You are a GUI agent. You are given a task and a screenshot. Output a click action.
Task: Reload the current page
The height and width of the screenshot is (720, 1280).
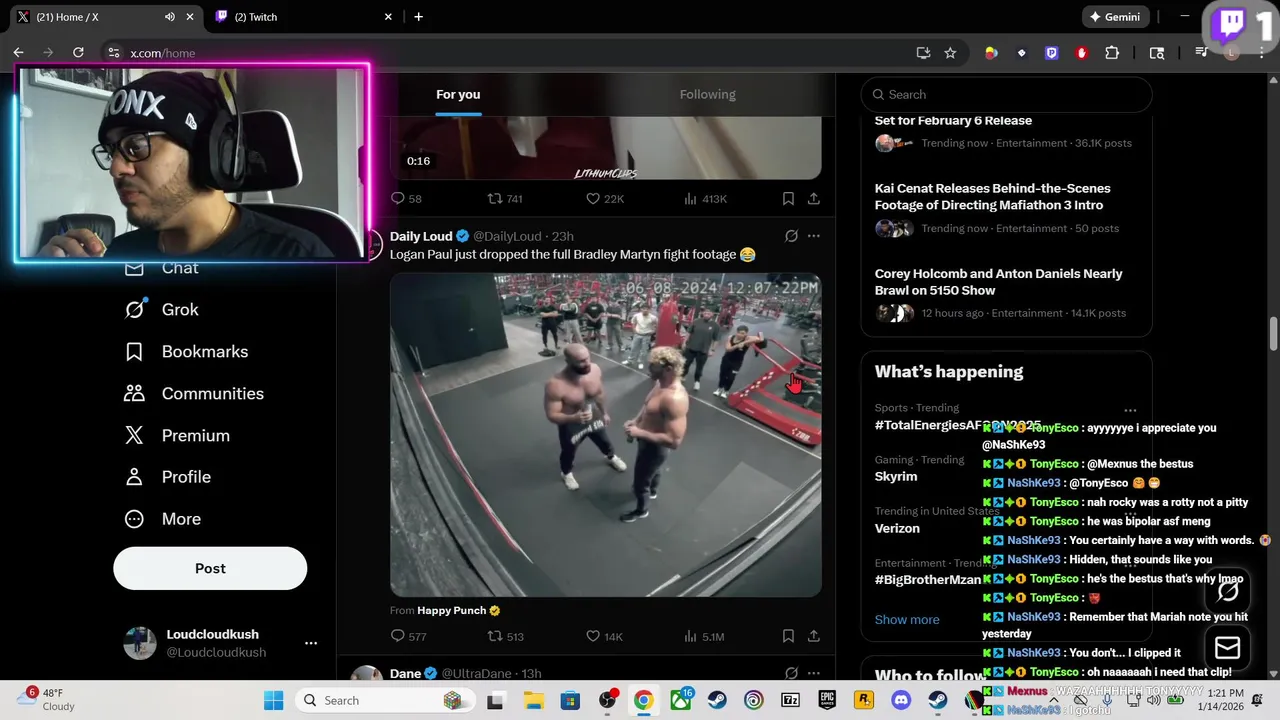tap(78, 53)
